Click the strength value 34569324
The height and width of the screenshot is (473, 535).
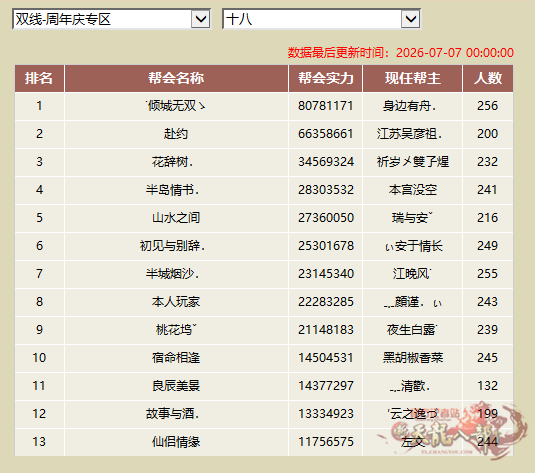pyautogui.click(x=326, y=162)
